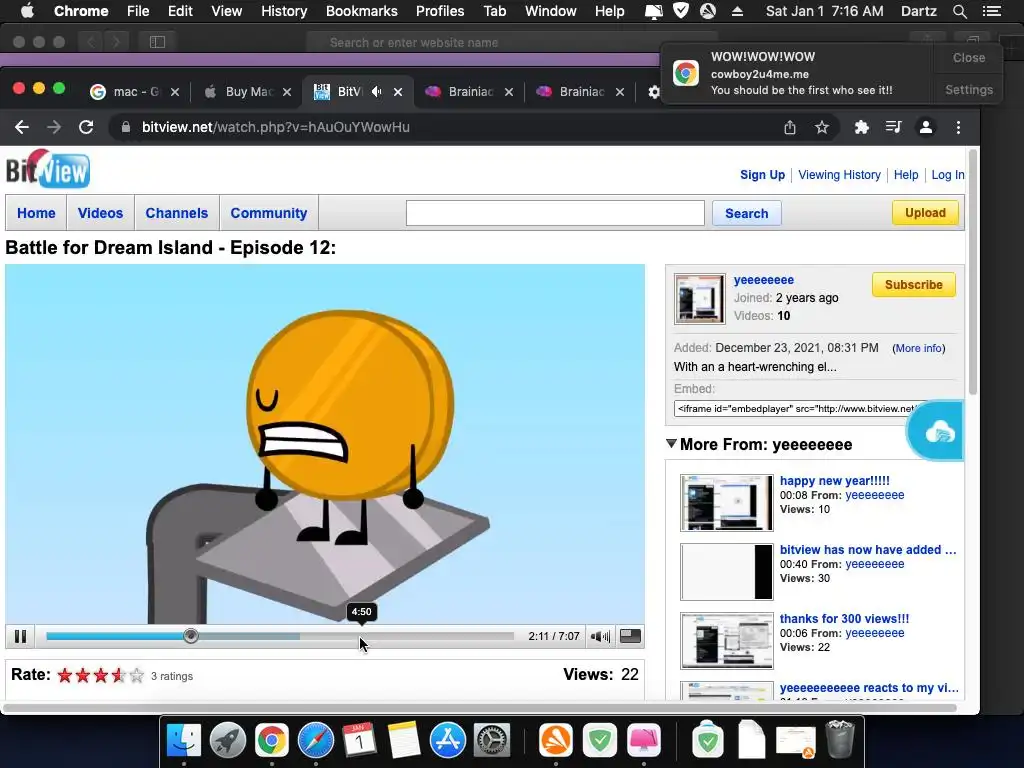Open System Preferences from the Dock
The width and height of the screenshot is (1024, 768).
pos(491,740)
